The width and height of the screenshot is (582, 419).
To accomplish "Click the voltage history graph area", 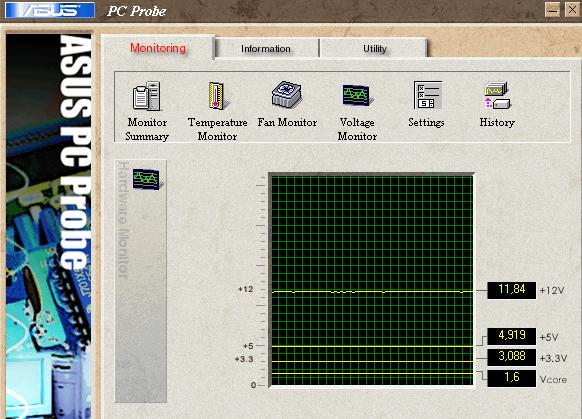I will tap(372, 280).
